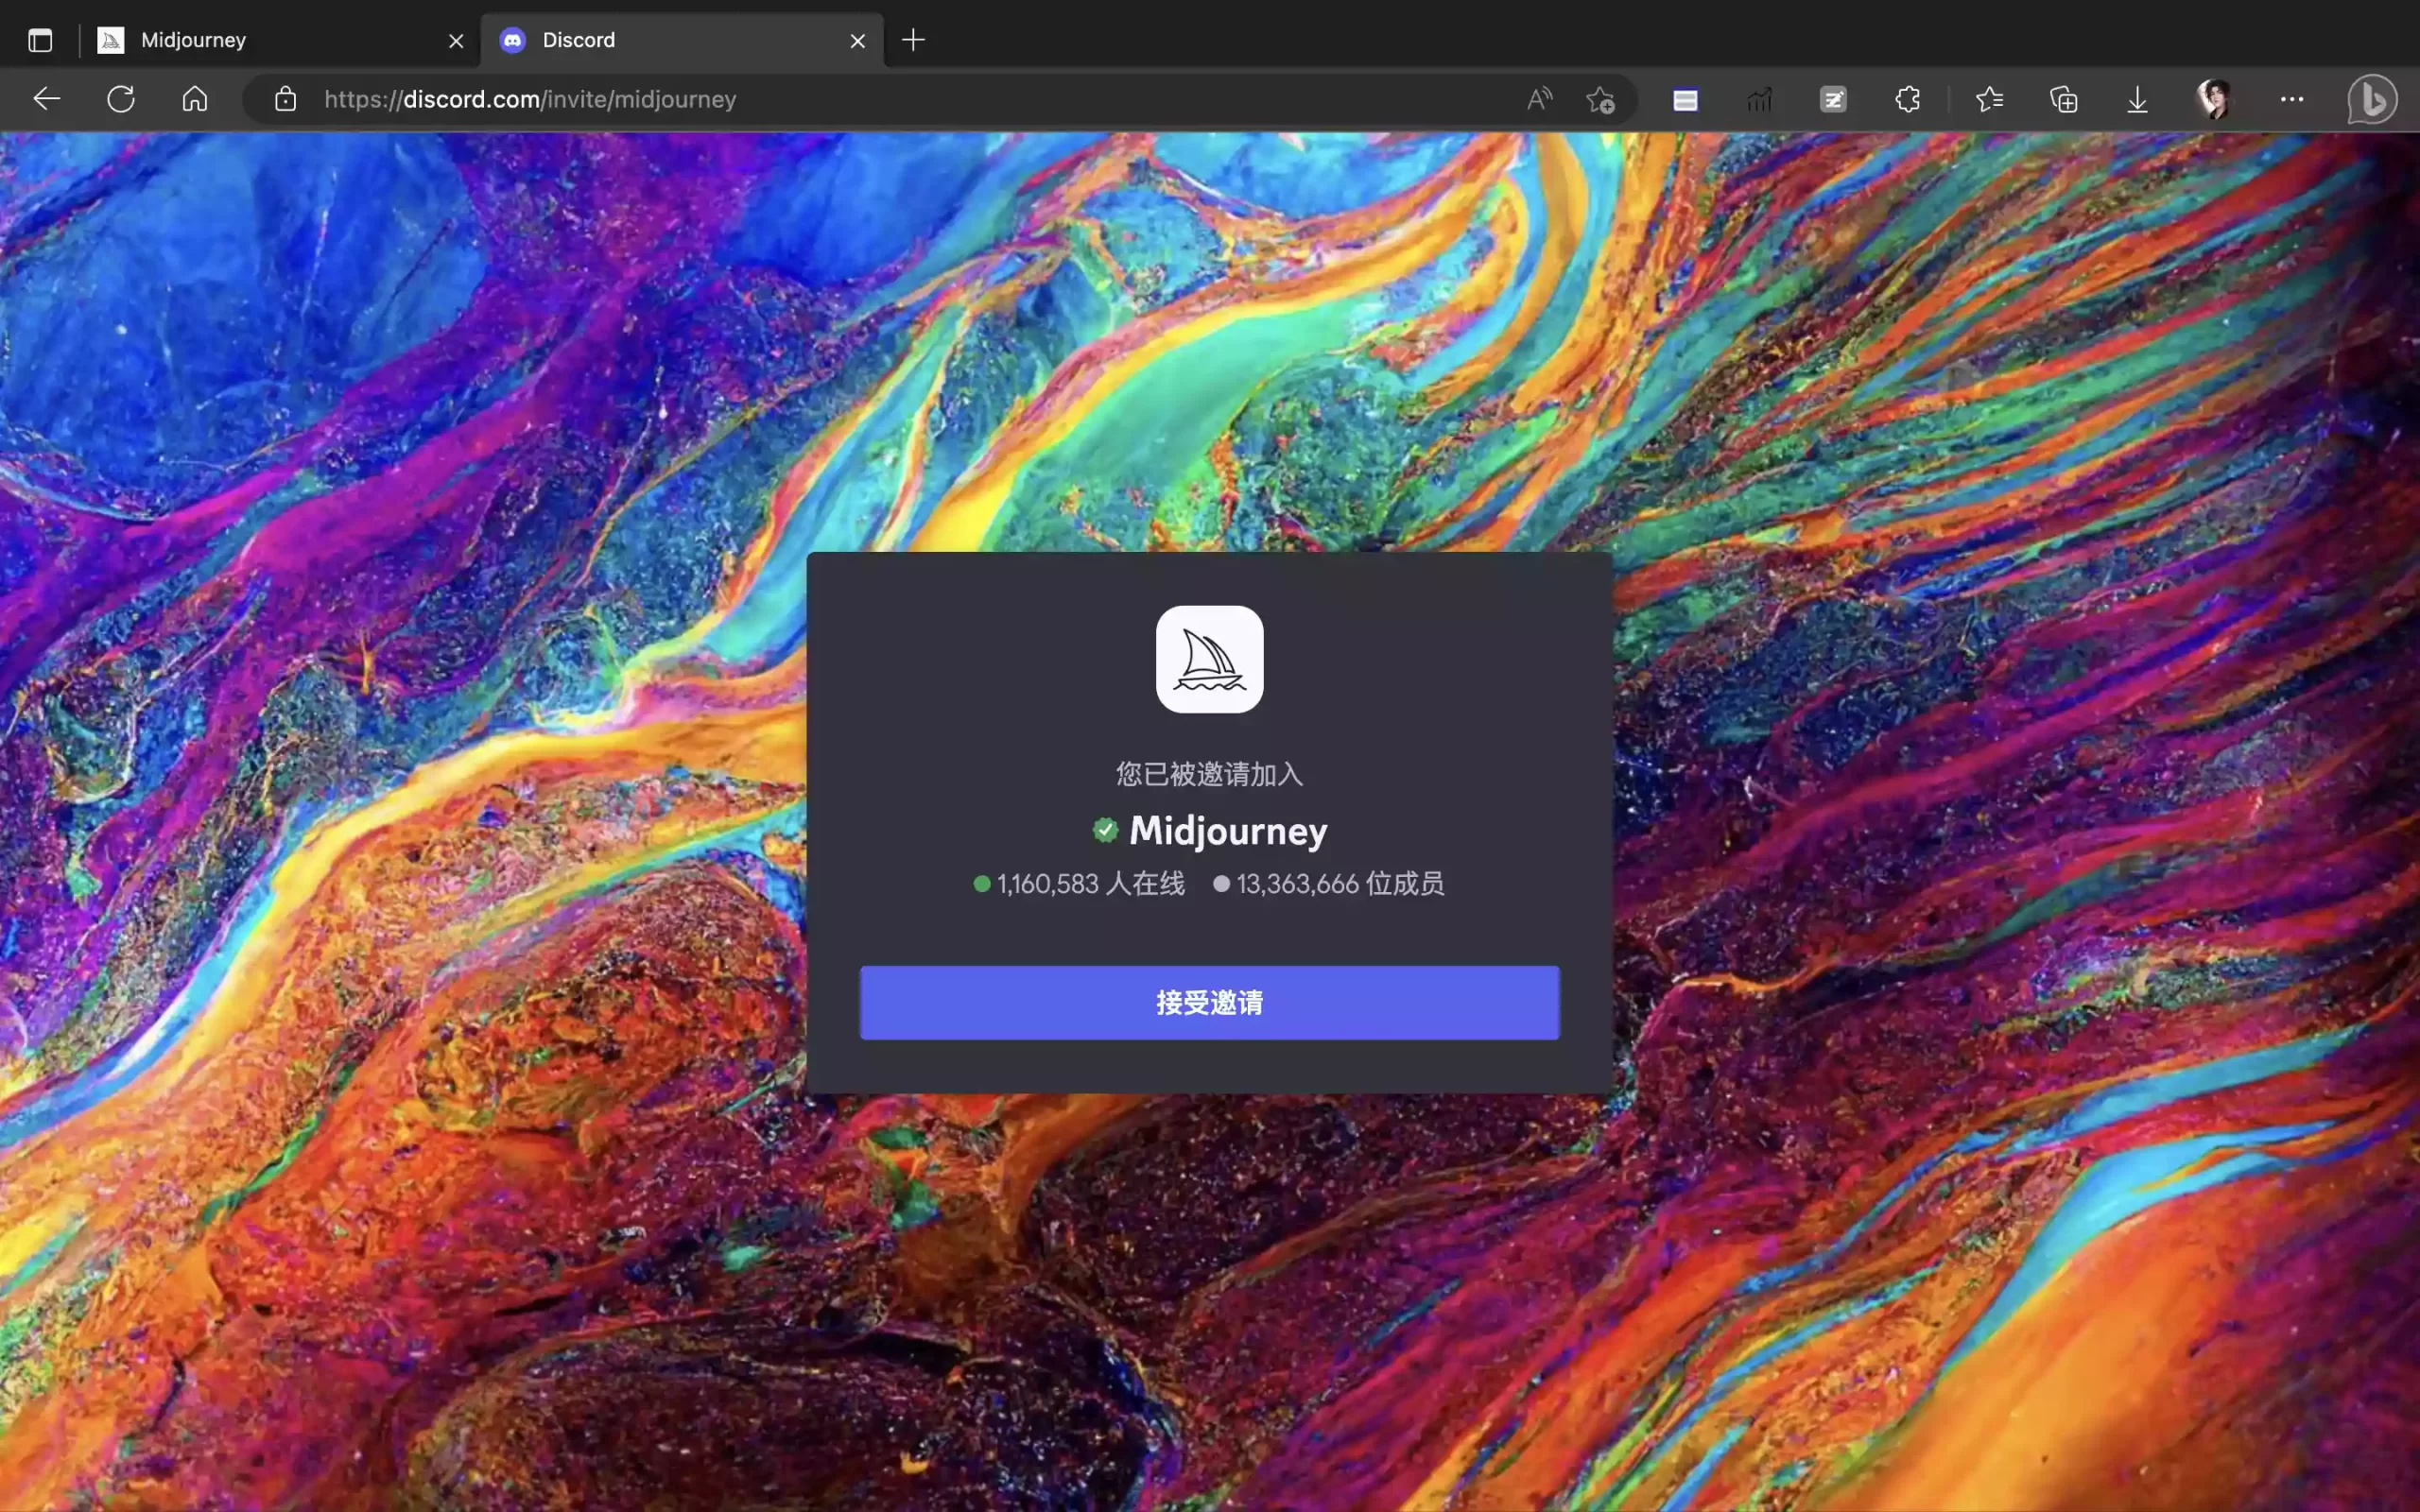The height and width of the screenshot is (1512, 2420).
Task: View site security lock information
Action: click(x=286, y=99)
